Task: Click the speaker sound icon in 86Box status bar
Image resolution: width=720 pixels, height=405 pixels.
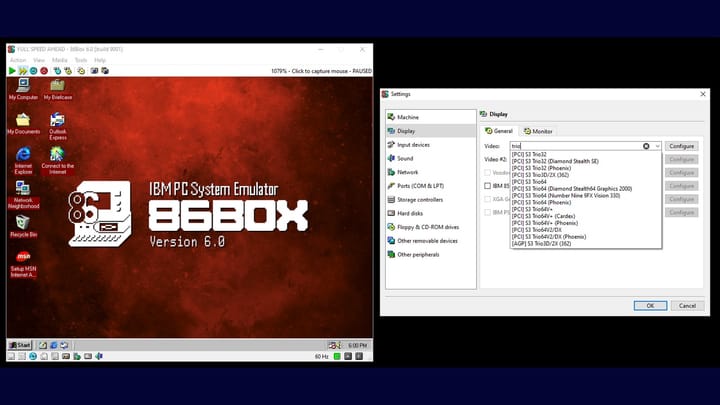Action: pyautogui.click(x=99, y=356)
